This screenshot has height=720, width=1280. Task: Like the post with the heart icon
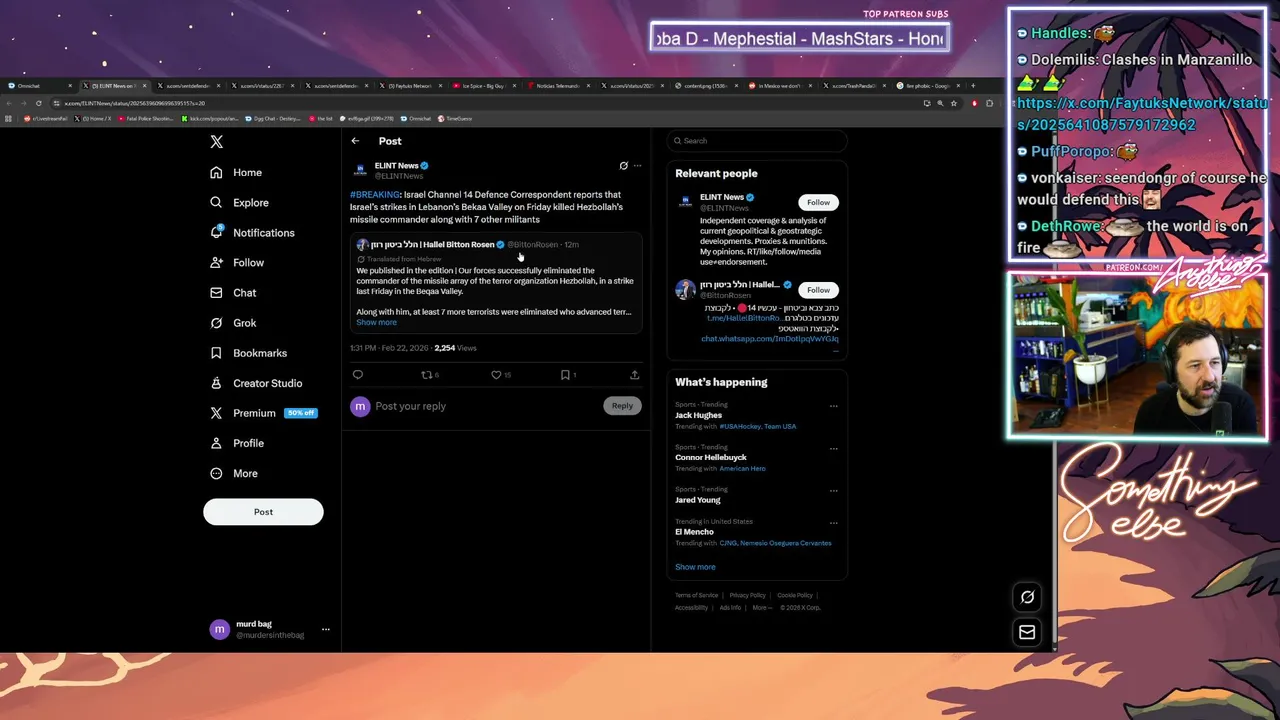pos(496,375)
